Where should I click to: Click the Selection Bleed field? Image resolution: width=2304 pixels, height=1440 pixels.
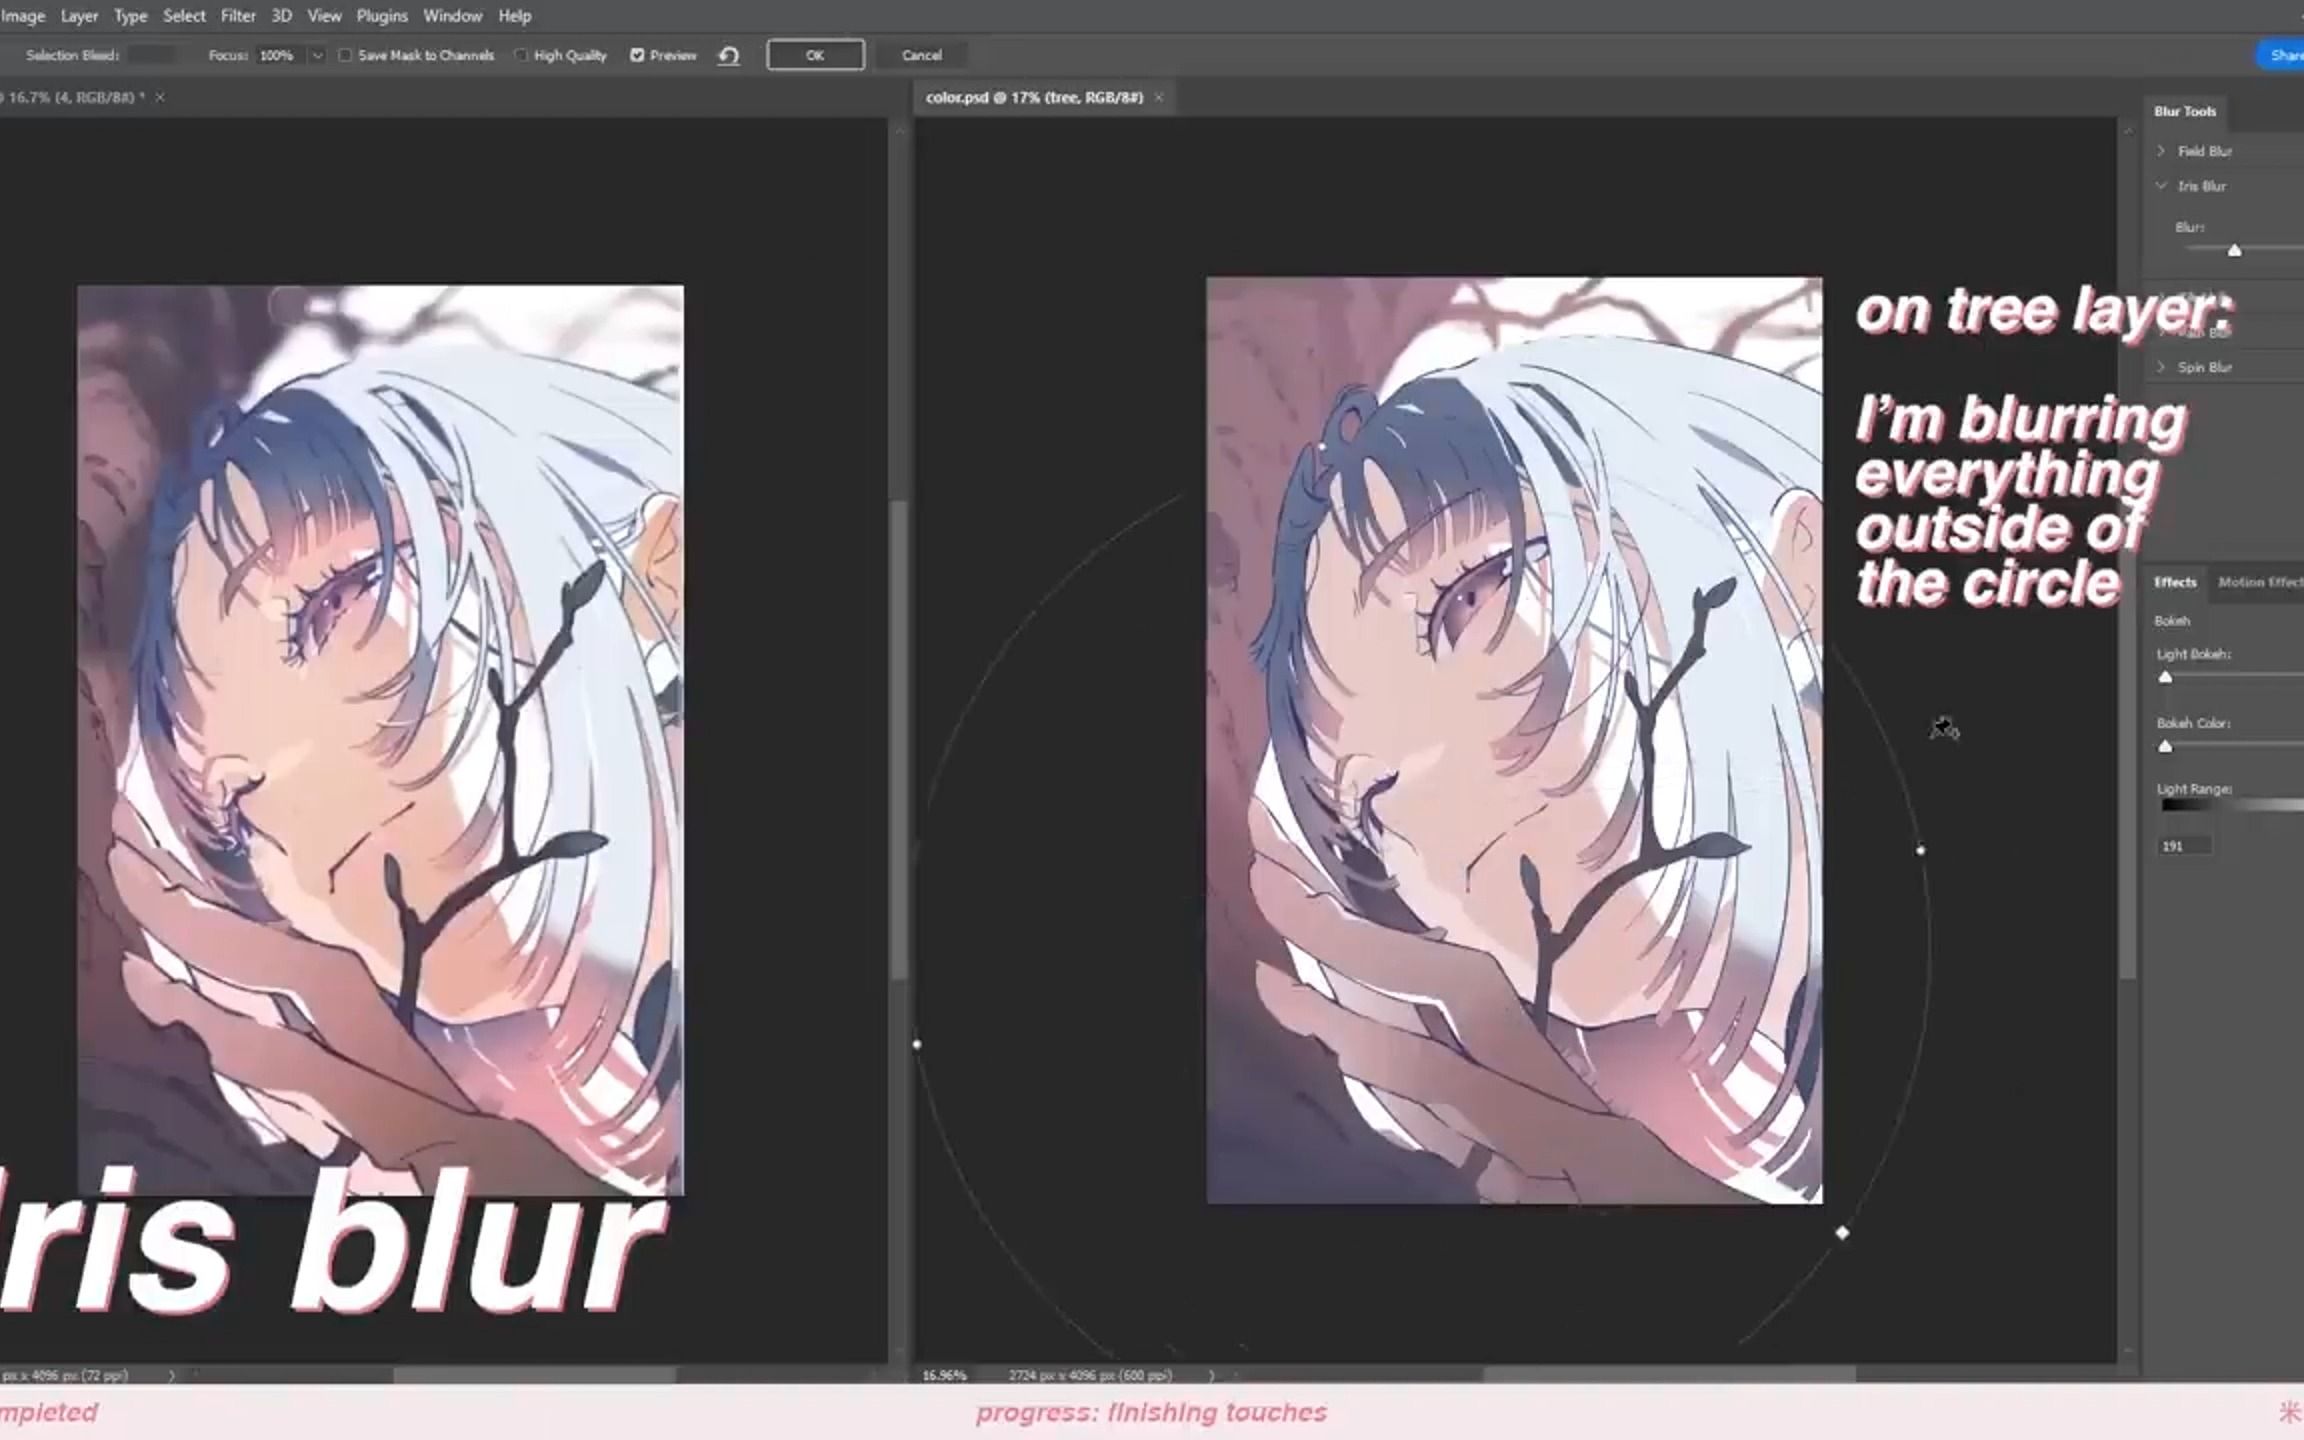point(153,56)
